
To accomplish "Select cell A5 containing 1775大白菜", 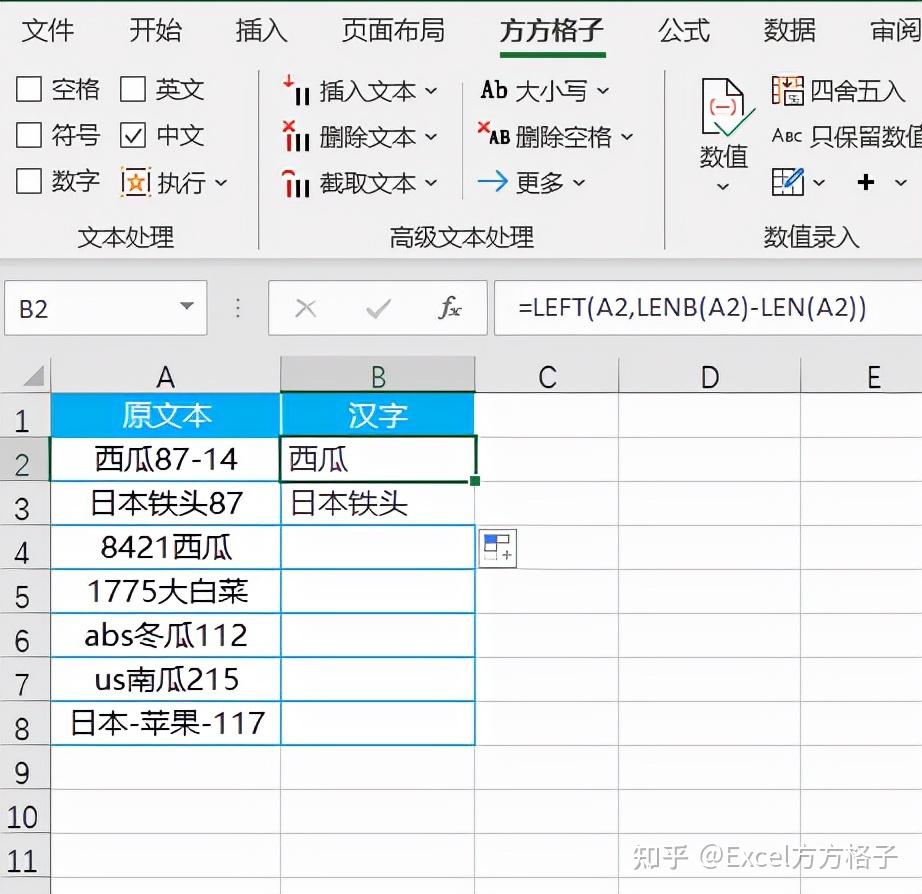I will click(165, 591).
